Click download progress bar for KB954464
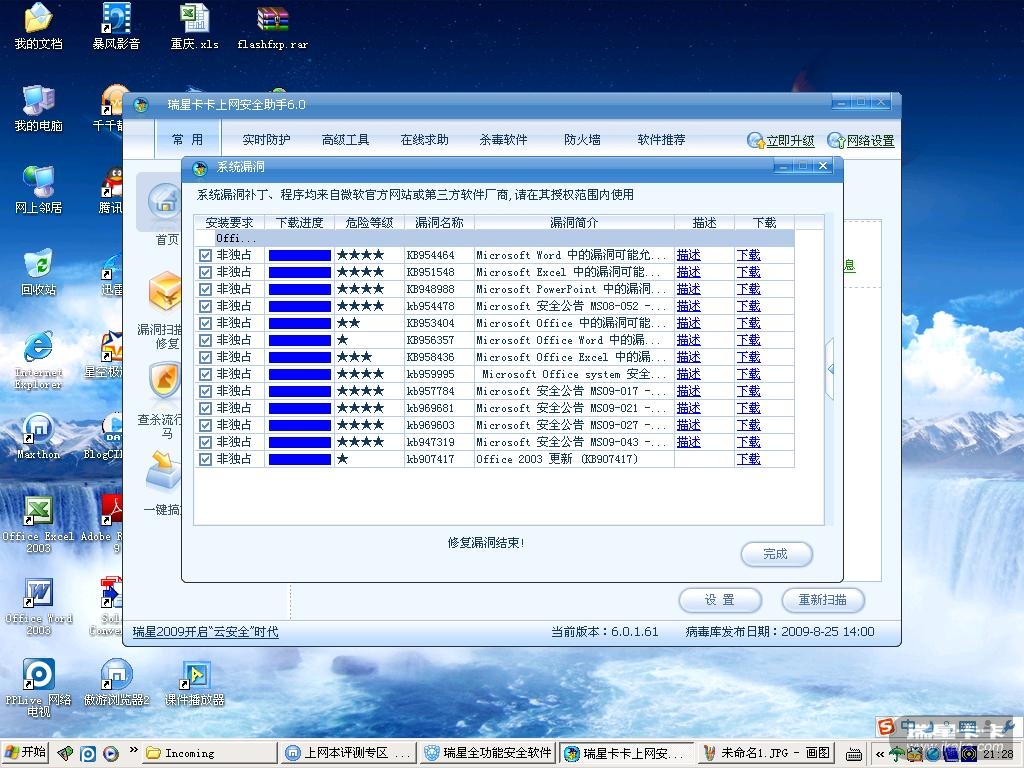The height and width of the screenshot is (768, 1024). 300,255
